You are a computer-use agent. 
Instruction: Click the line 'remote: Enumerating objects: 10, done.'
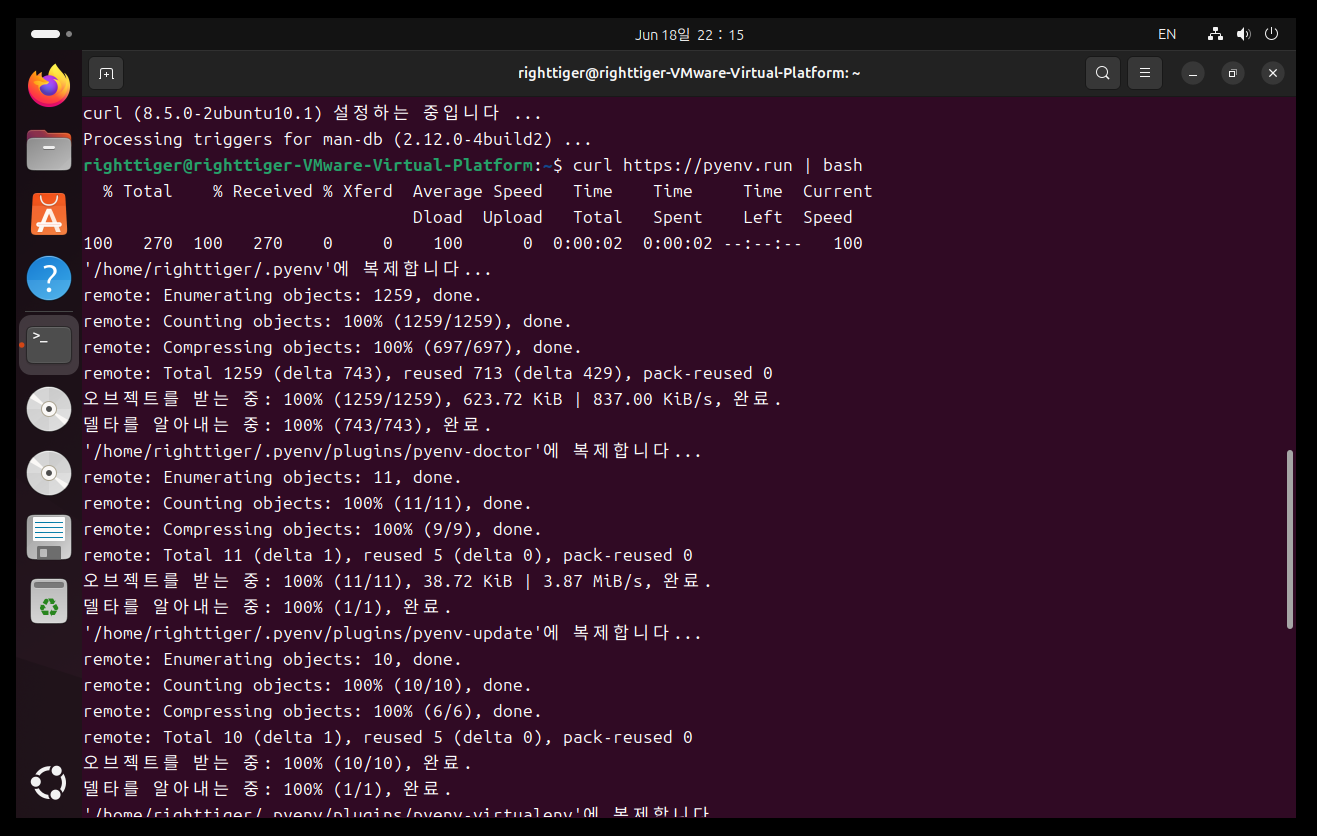click(x=273, y=659)
